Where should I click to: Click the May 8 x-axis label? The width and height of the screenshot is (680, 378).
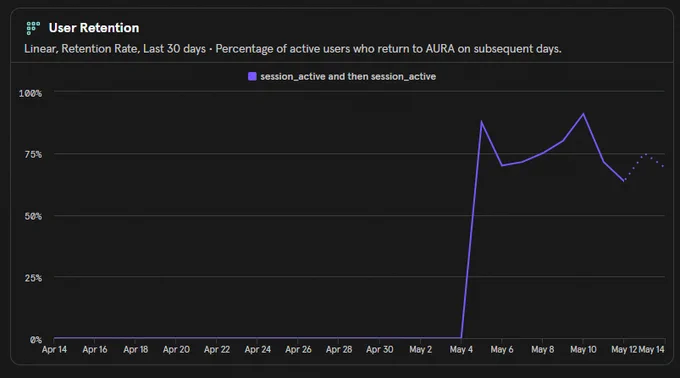click(543, 349)
